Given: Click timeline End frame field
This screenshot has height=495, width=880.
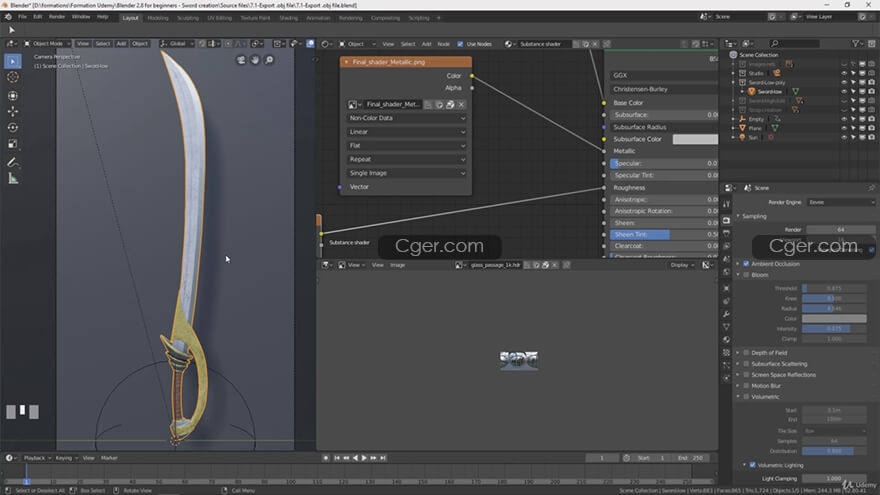Looking at the screenshot, I should (x=691, y=458).
